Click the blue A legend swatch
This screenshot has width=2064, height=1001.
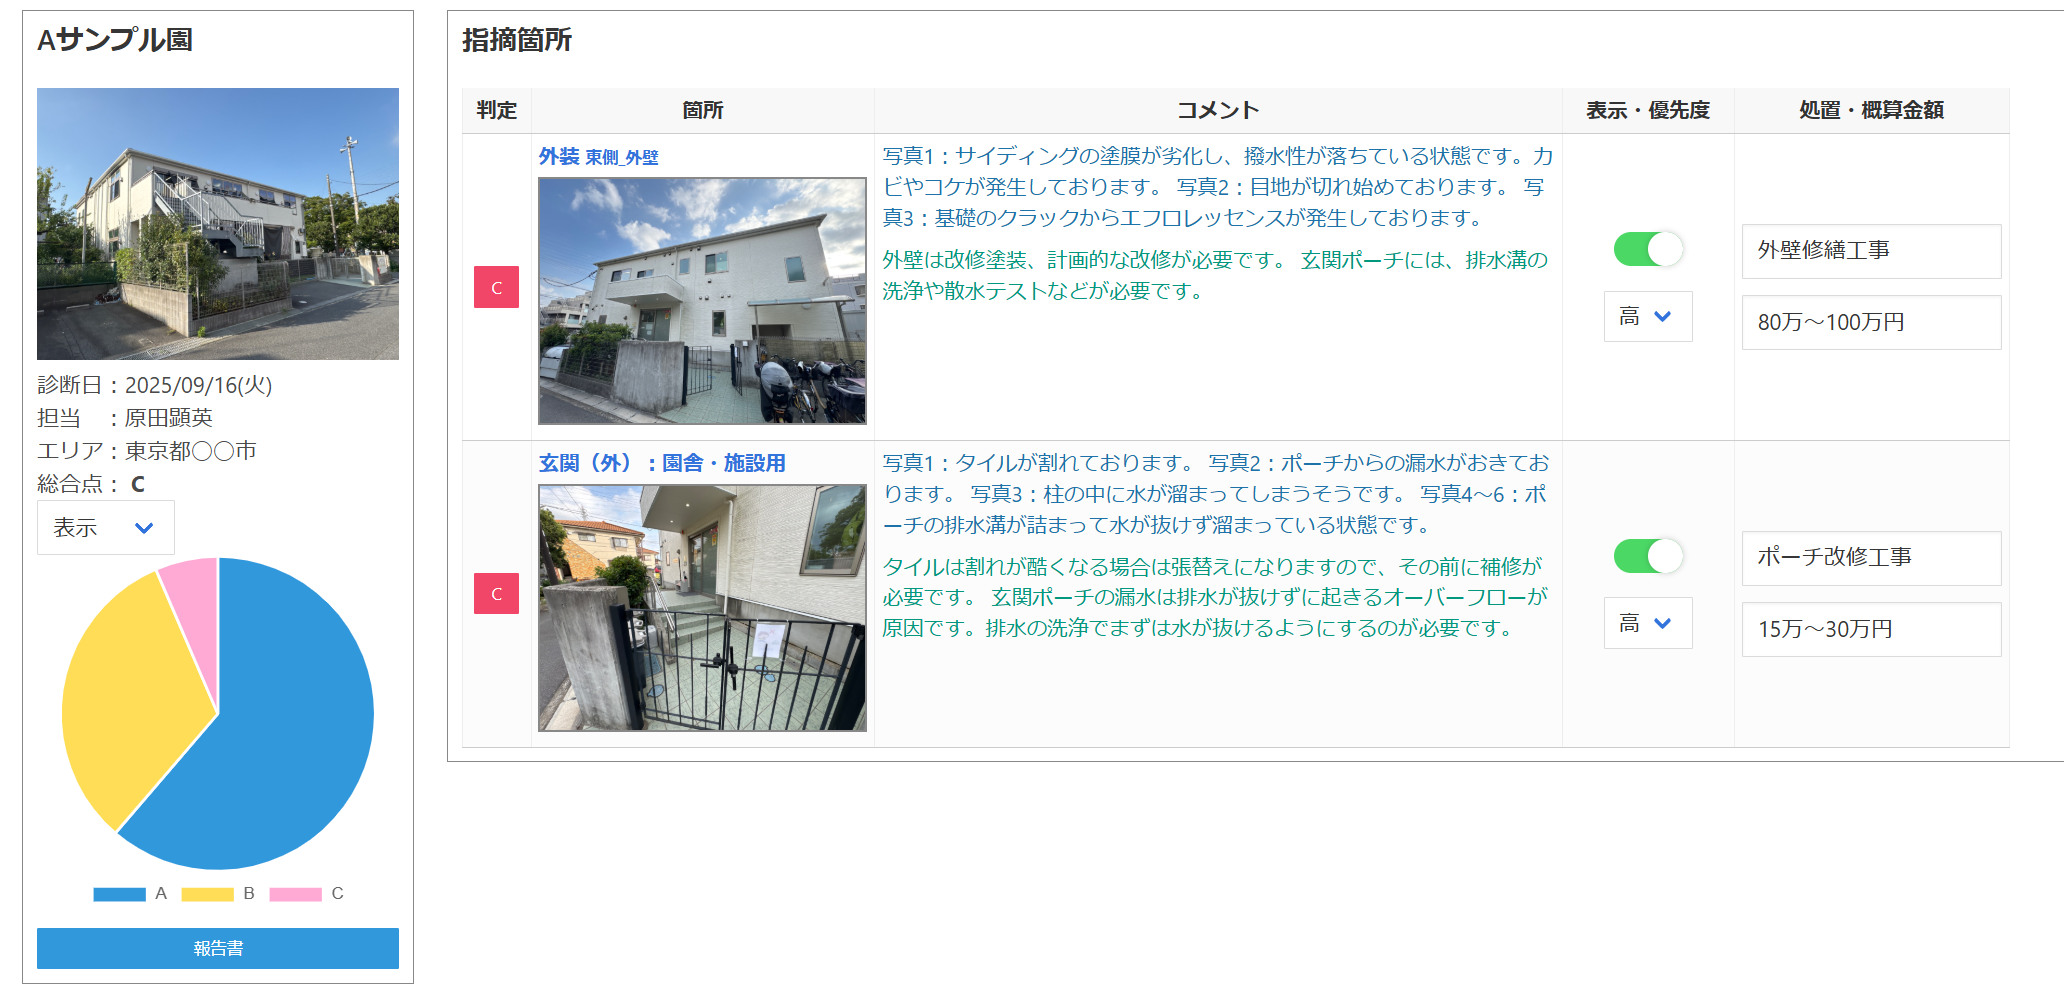coord(120,894)
